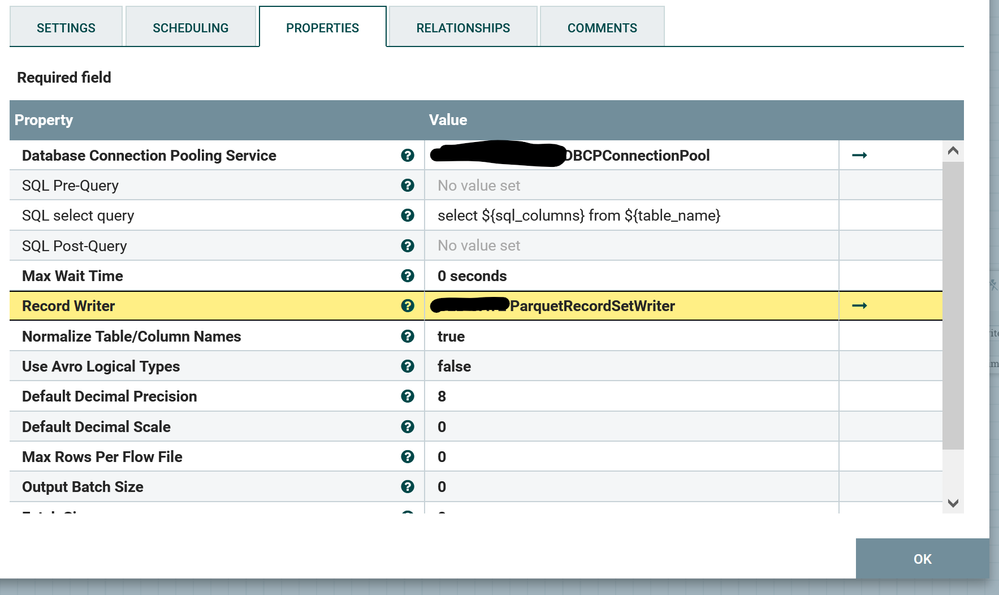Click Record Writer help icon
Viewport: 999px width, 595px height.
408,306
